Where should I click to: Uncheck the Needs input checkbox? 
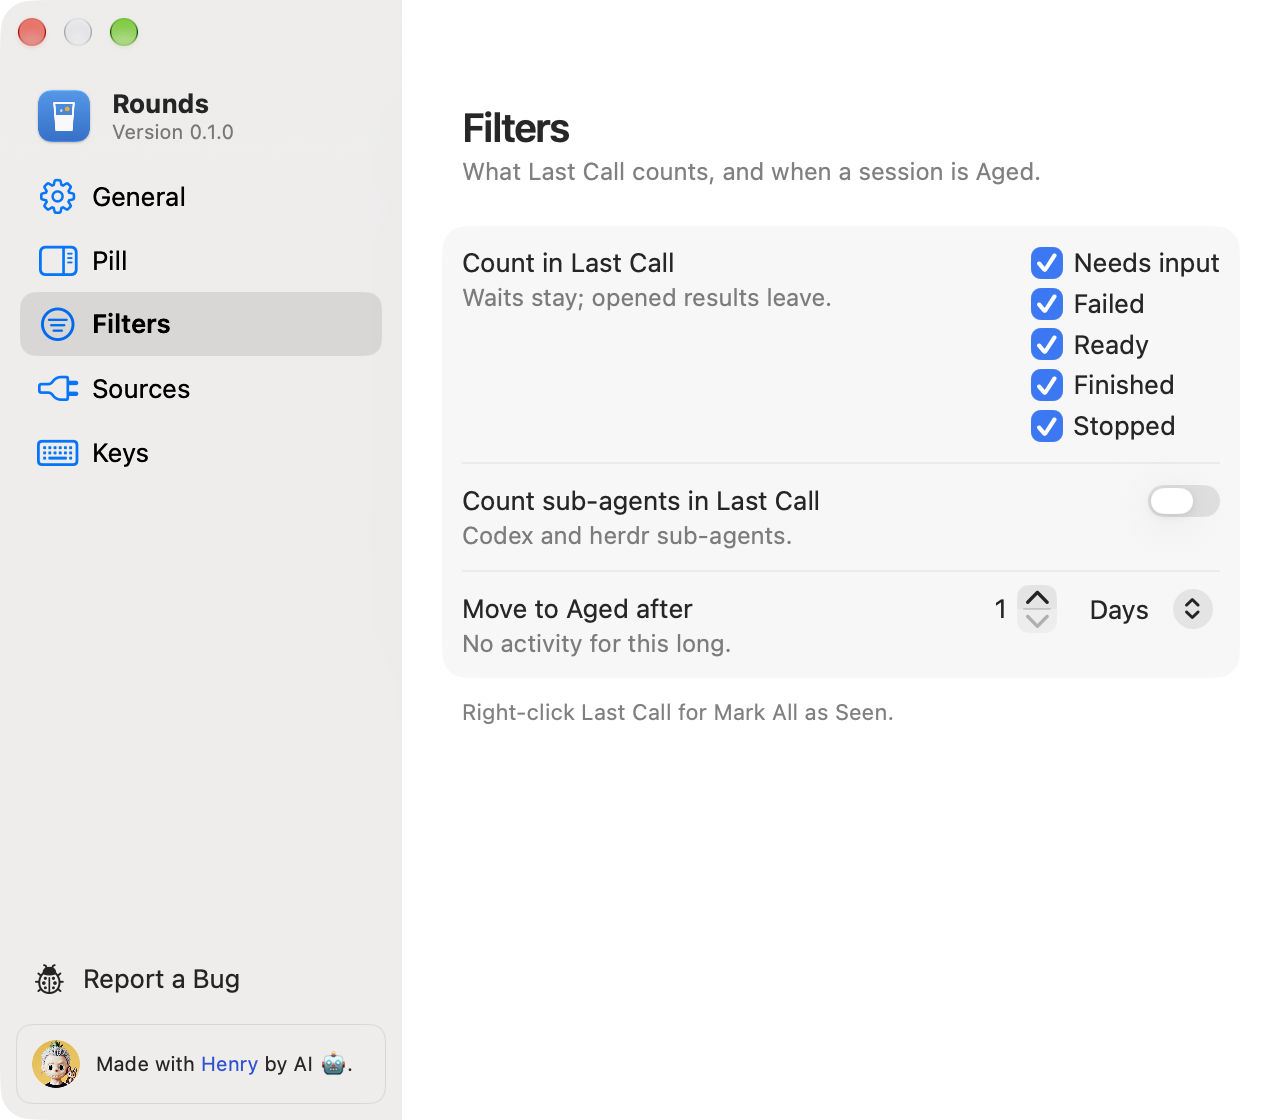1047,263
